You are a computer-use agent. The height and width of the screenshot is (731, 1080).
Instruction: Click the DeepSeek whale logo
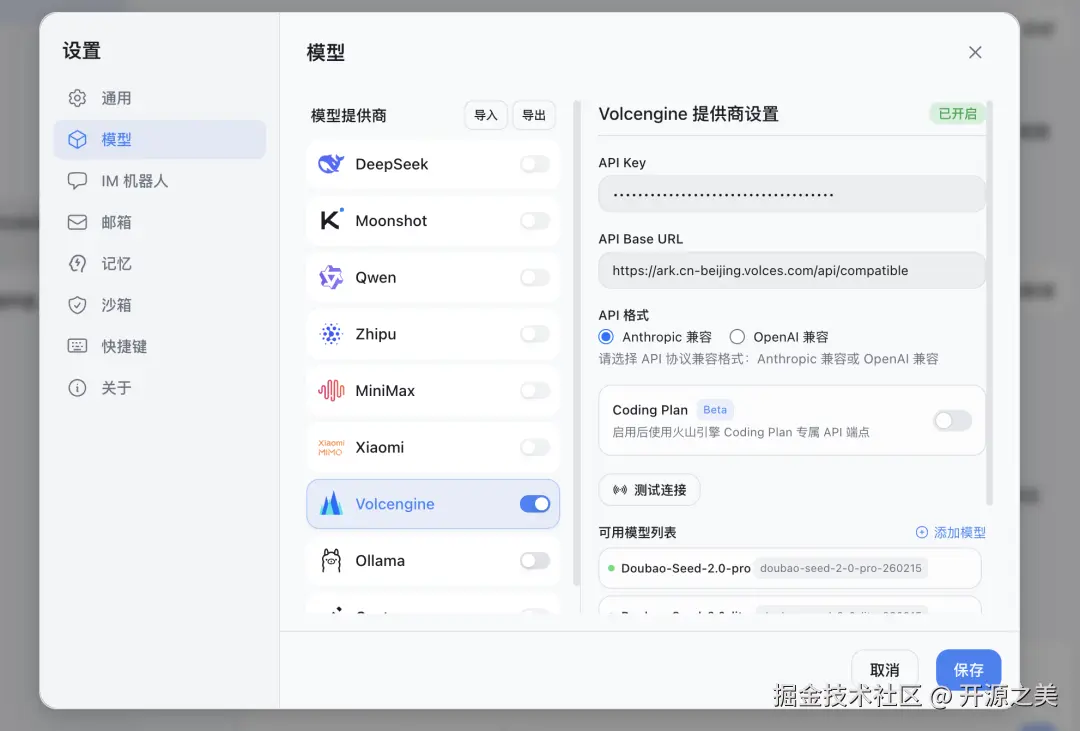[x=331, y=164]
